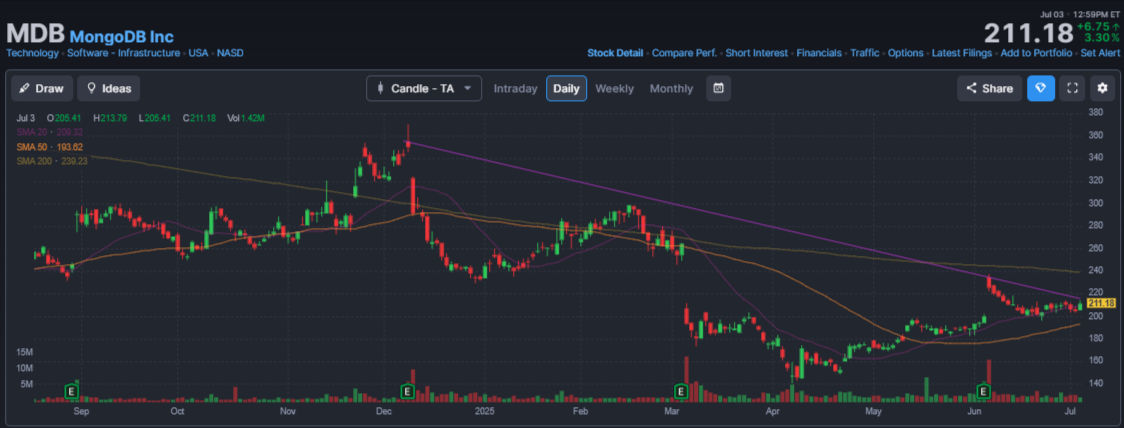Open the Ideas panel
Screen dimensions: 1124x428
click(x=109, y=88)
